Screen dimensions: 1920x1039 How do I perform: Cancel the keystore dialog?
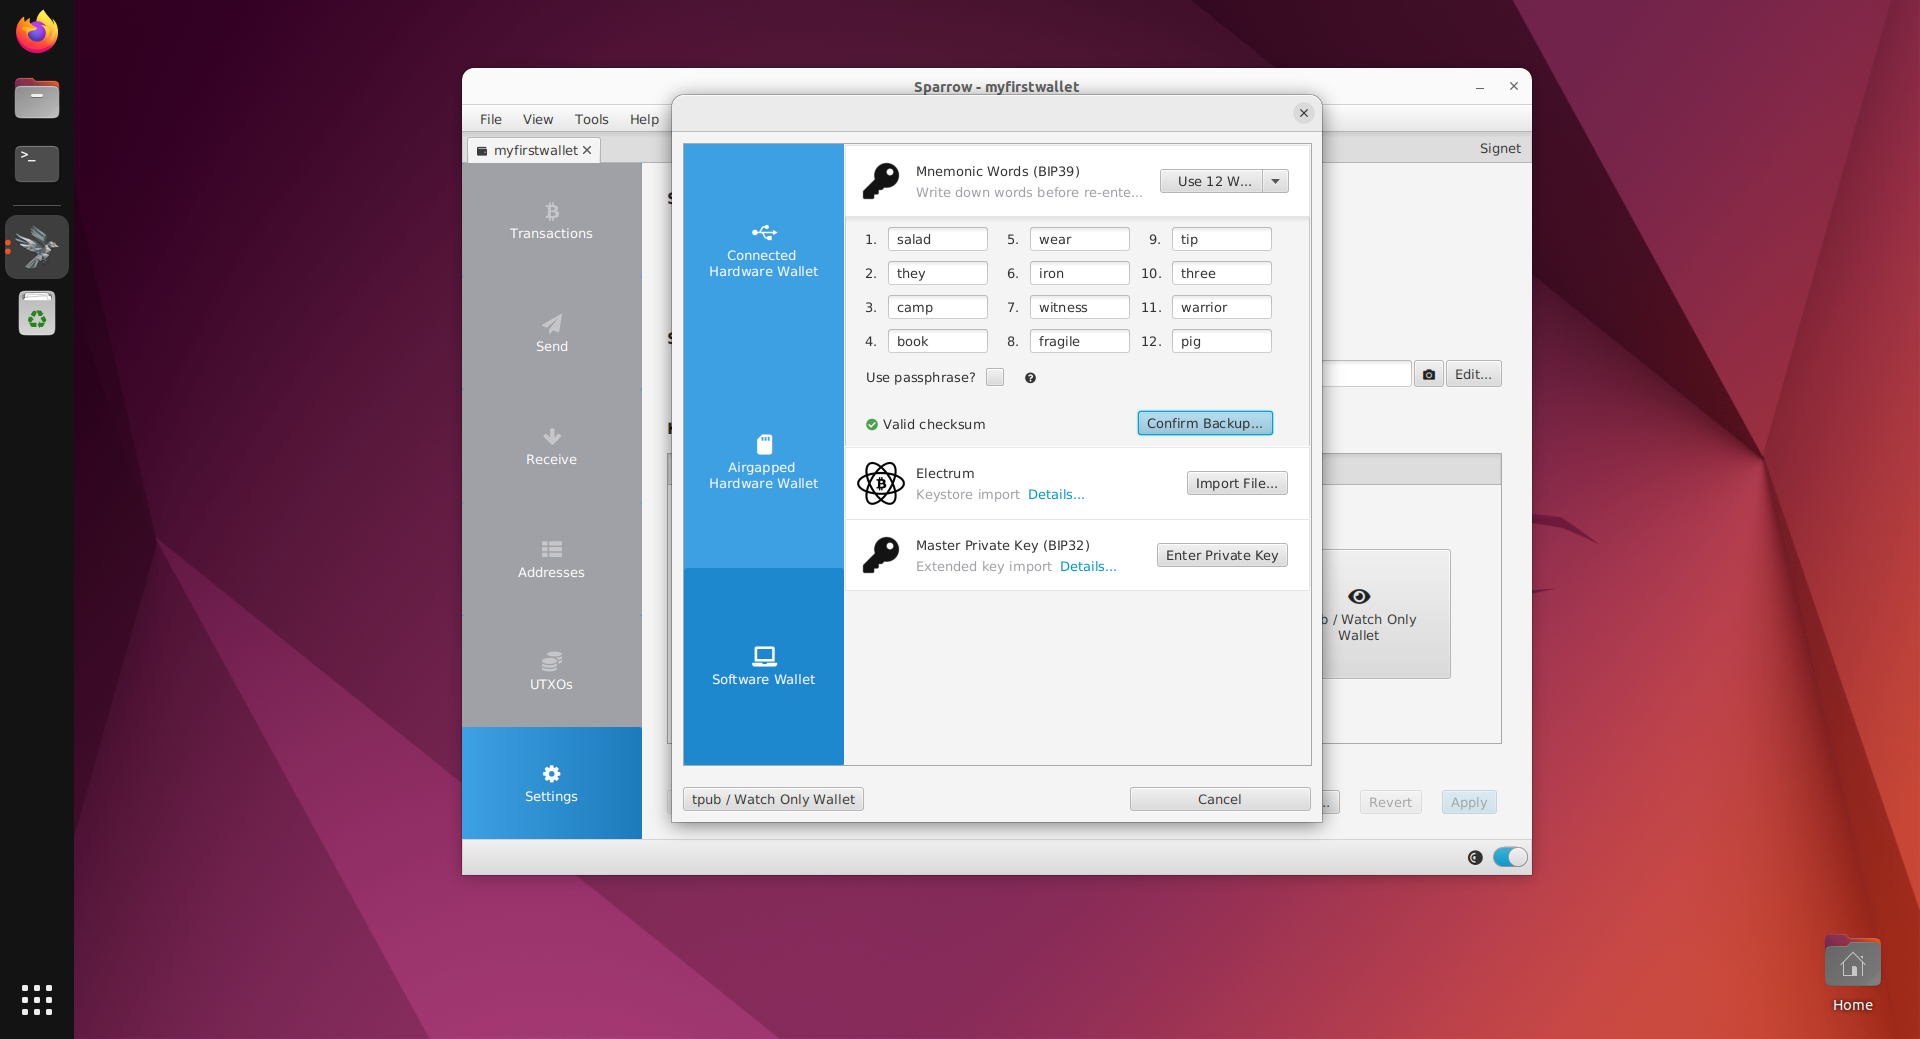click(1220, 799)
